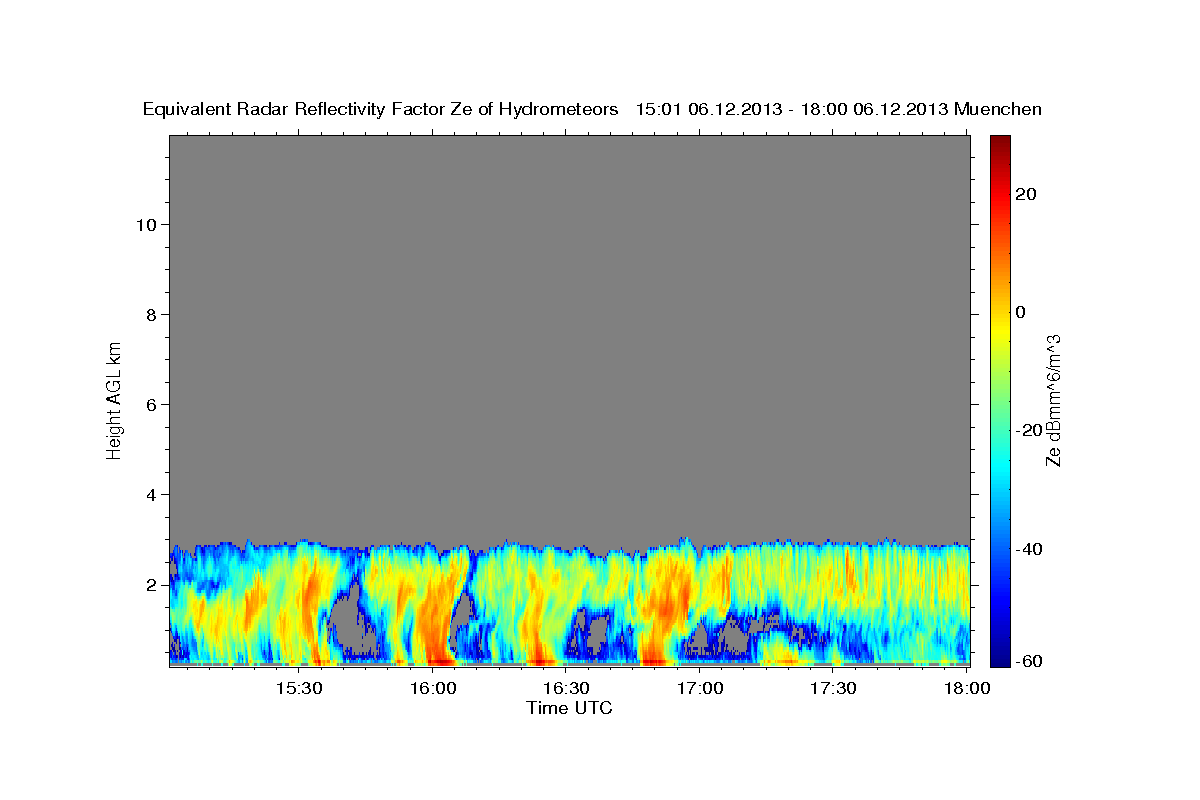Screen dimensions: 1200x800
Task: Click the height tick label '6'
Action: pyautogui.click(x=151, y=404)
